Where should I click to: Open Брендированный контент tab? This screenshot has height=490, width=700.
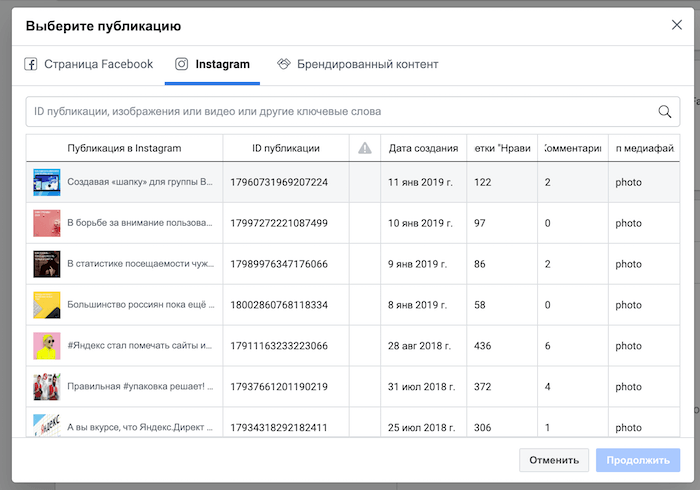[x=358, y=64]
